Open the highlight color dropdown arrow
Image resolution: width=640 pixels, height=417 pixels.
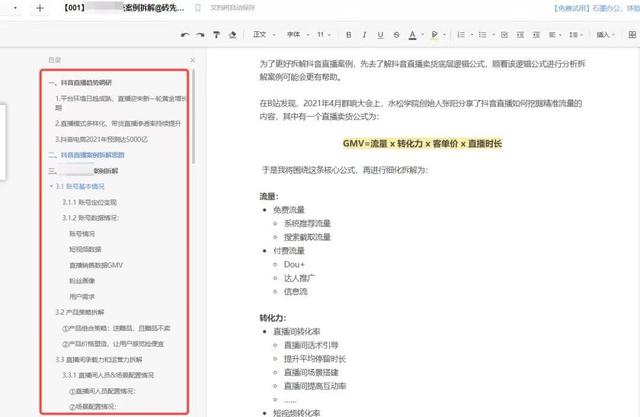444,35
